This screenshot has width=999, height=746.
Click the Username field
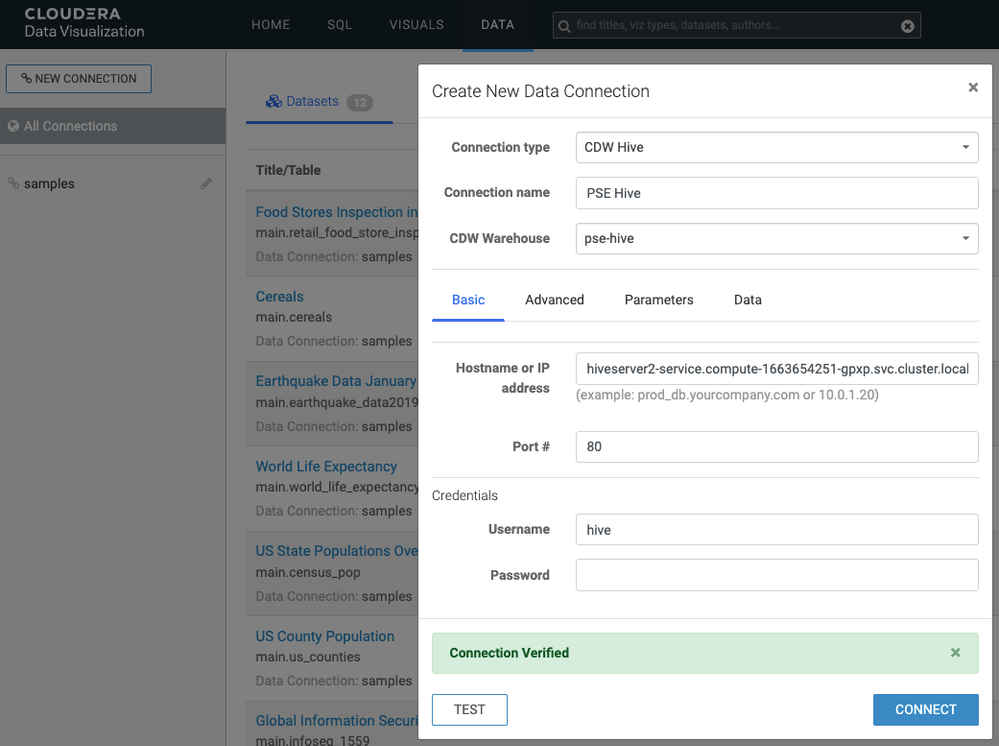click(x=777, y=529)
